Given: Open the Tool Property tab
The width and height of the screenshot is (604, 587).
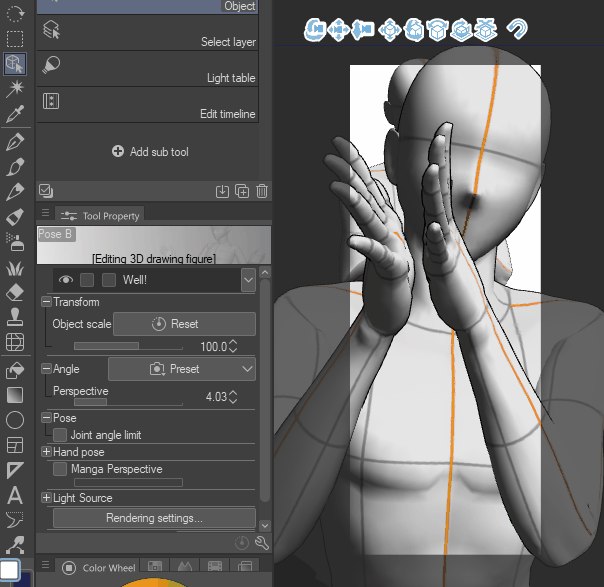Looking at the screenshot, I should pos(100,216).
